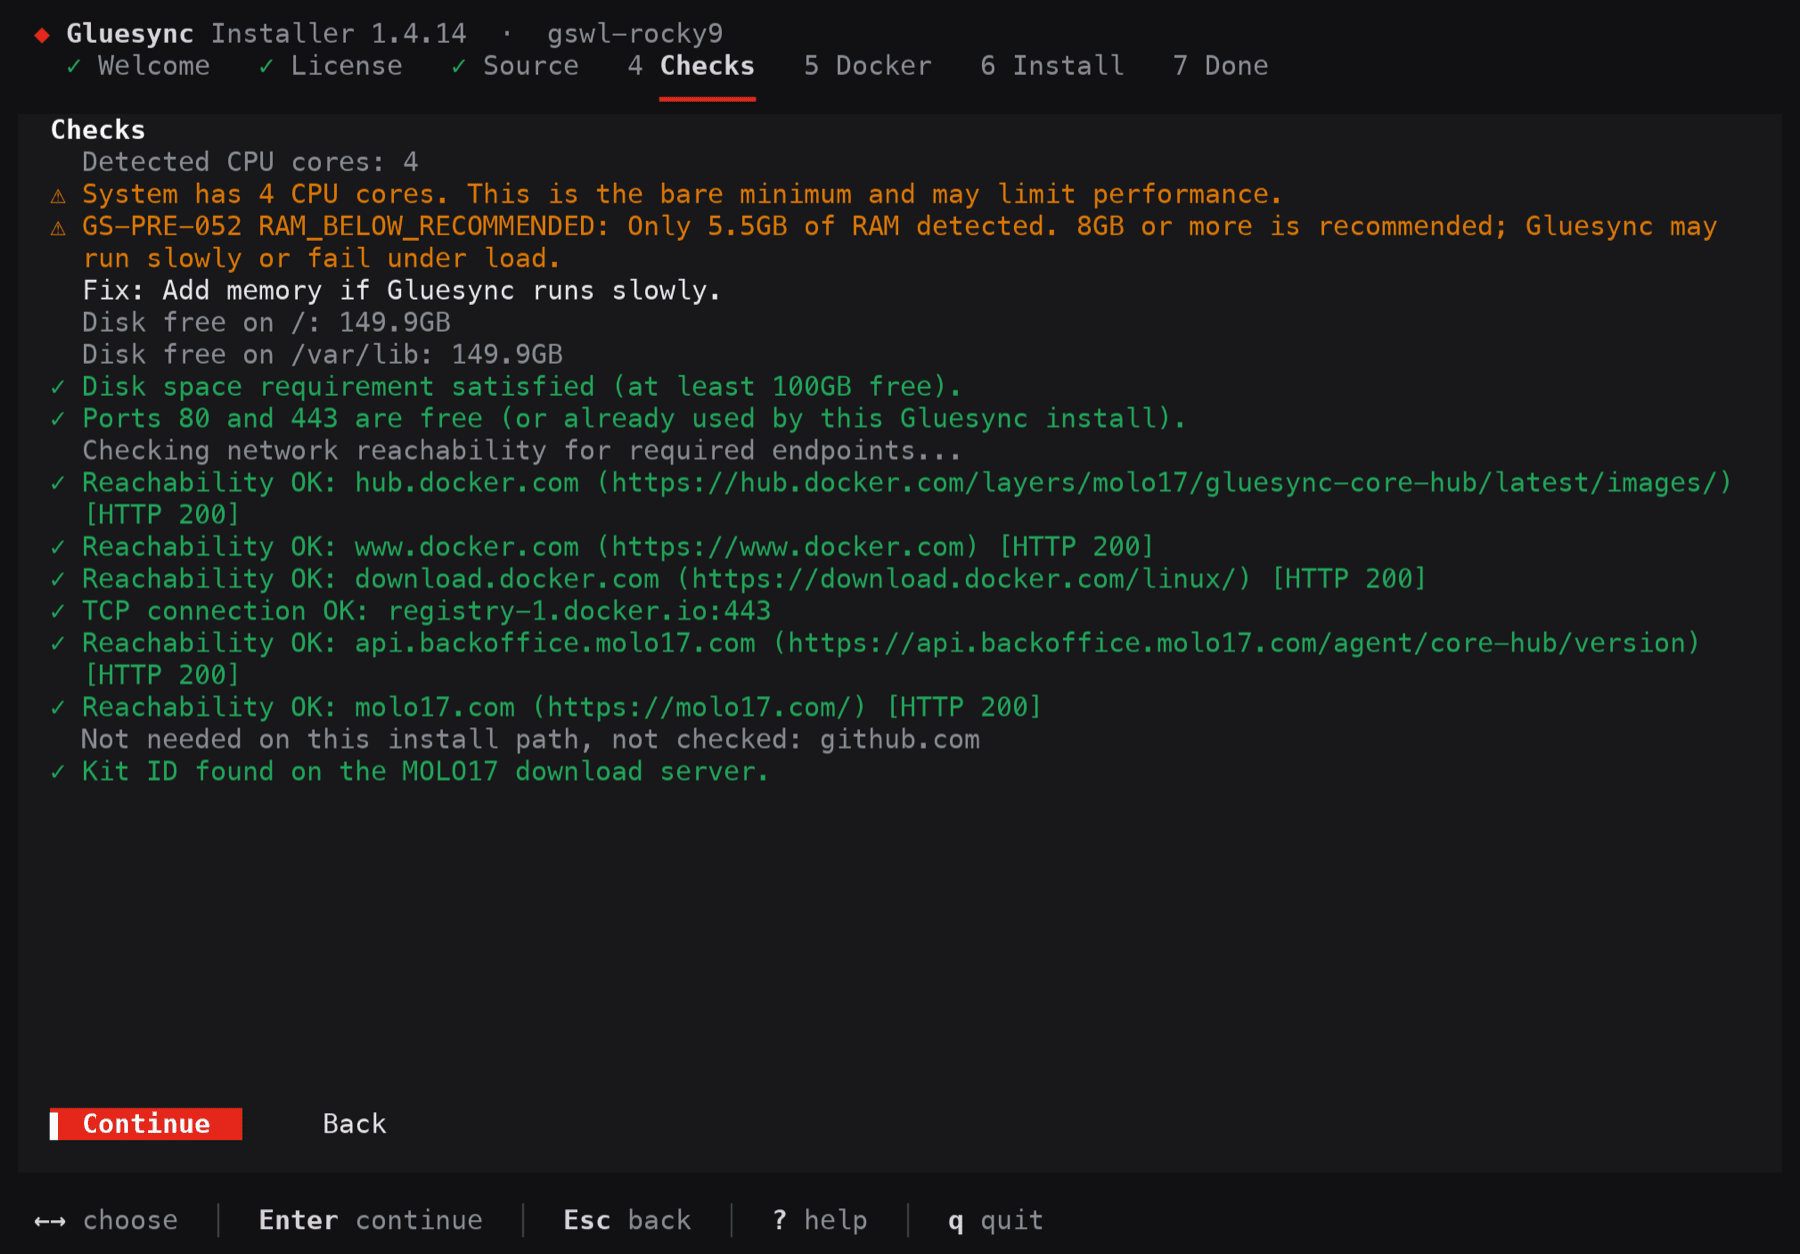Screen dimensions: 1800x1254
Task: Click the checkmark beside hub.docker.com reachability
Action: 58,483
